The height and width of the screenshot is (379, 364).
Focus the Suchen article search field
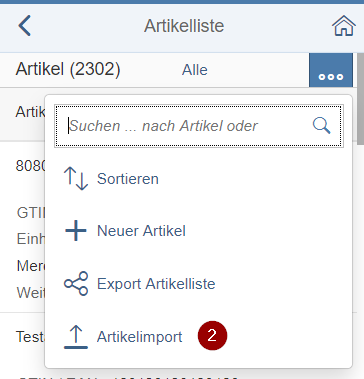point(199,126)
